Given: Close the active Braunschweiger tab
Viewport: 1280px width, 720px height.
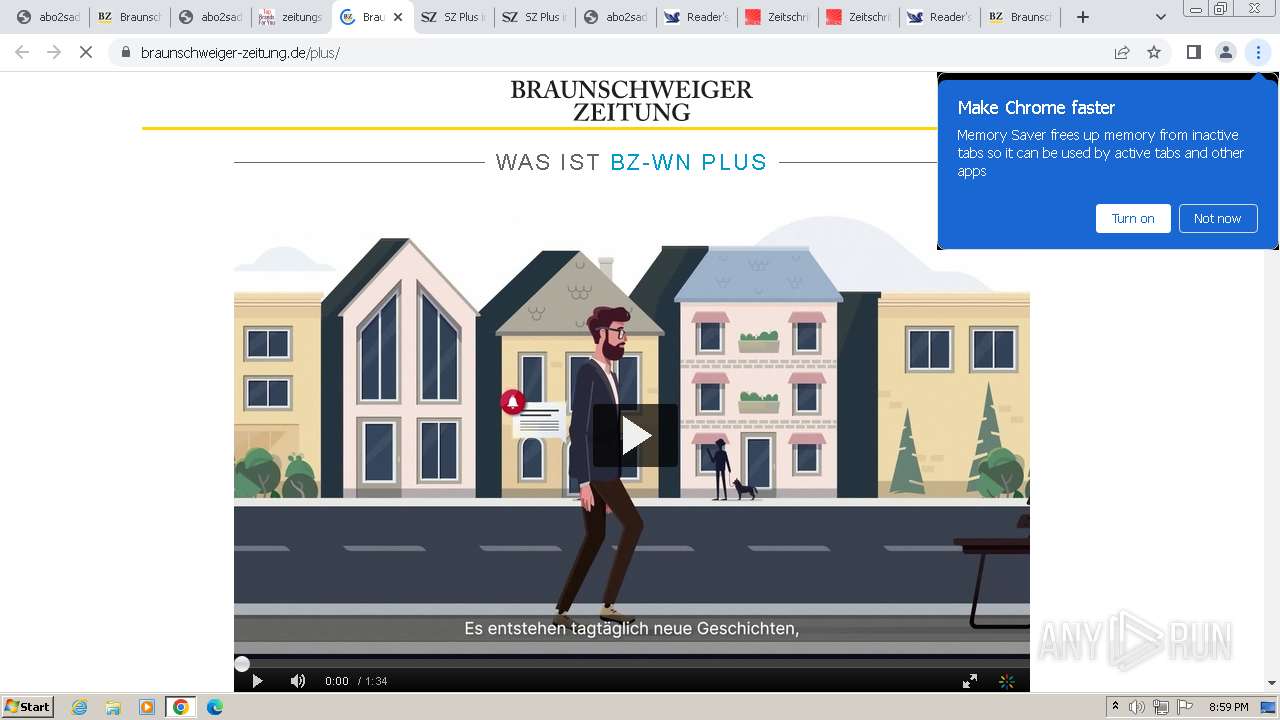Looking at the screenshot, I should pos(398,17).
